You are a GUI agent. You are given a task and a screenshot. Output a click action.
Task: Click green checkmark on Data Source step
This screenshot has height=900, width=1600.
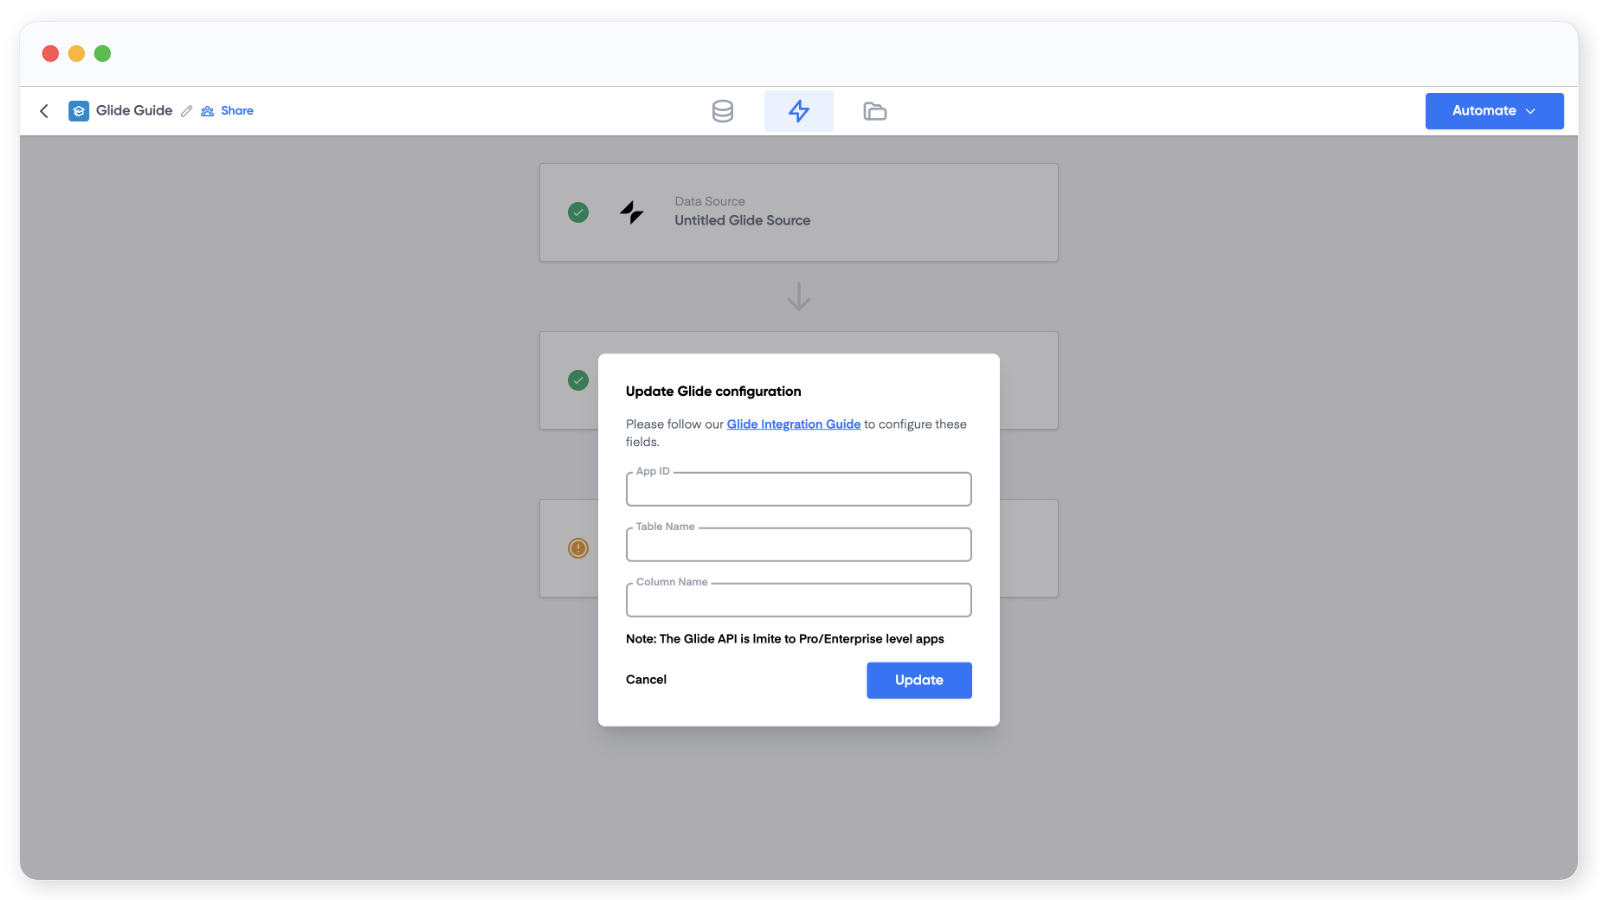click(x=578, y=212)
